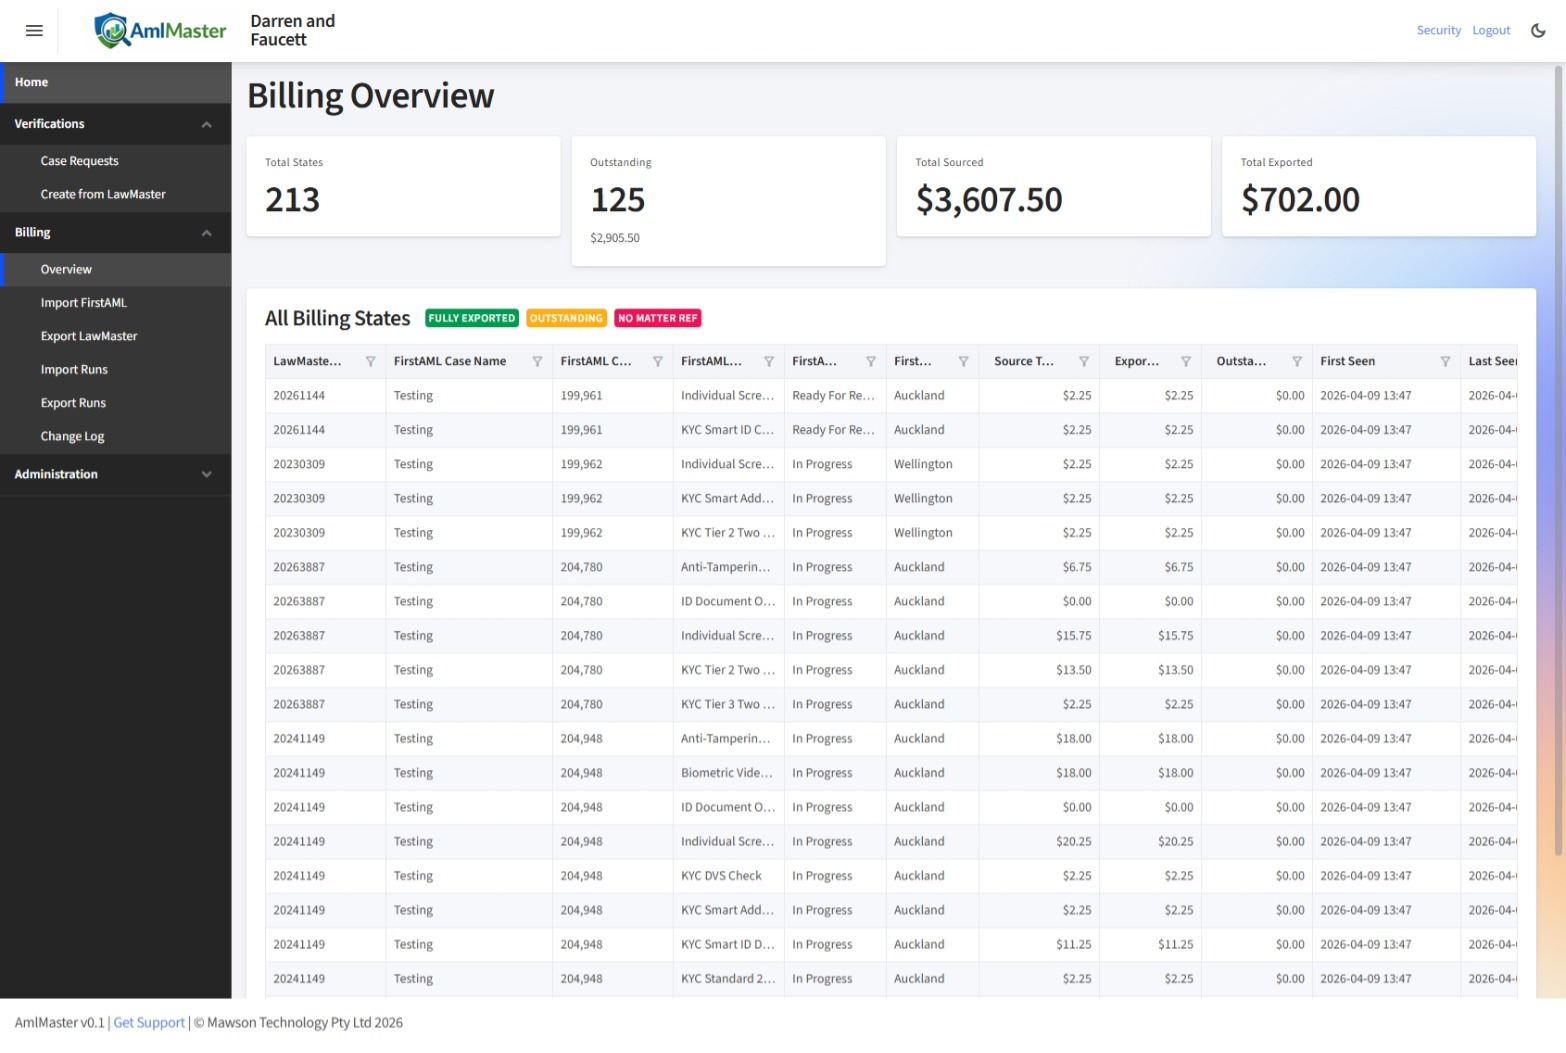The image size is (1566, 1053).
Task: Open the Get Support link
Action: coord(148,1022)
